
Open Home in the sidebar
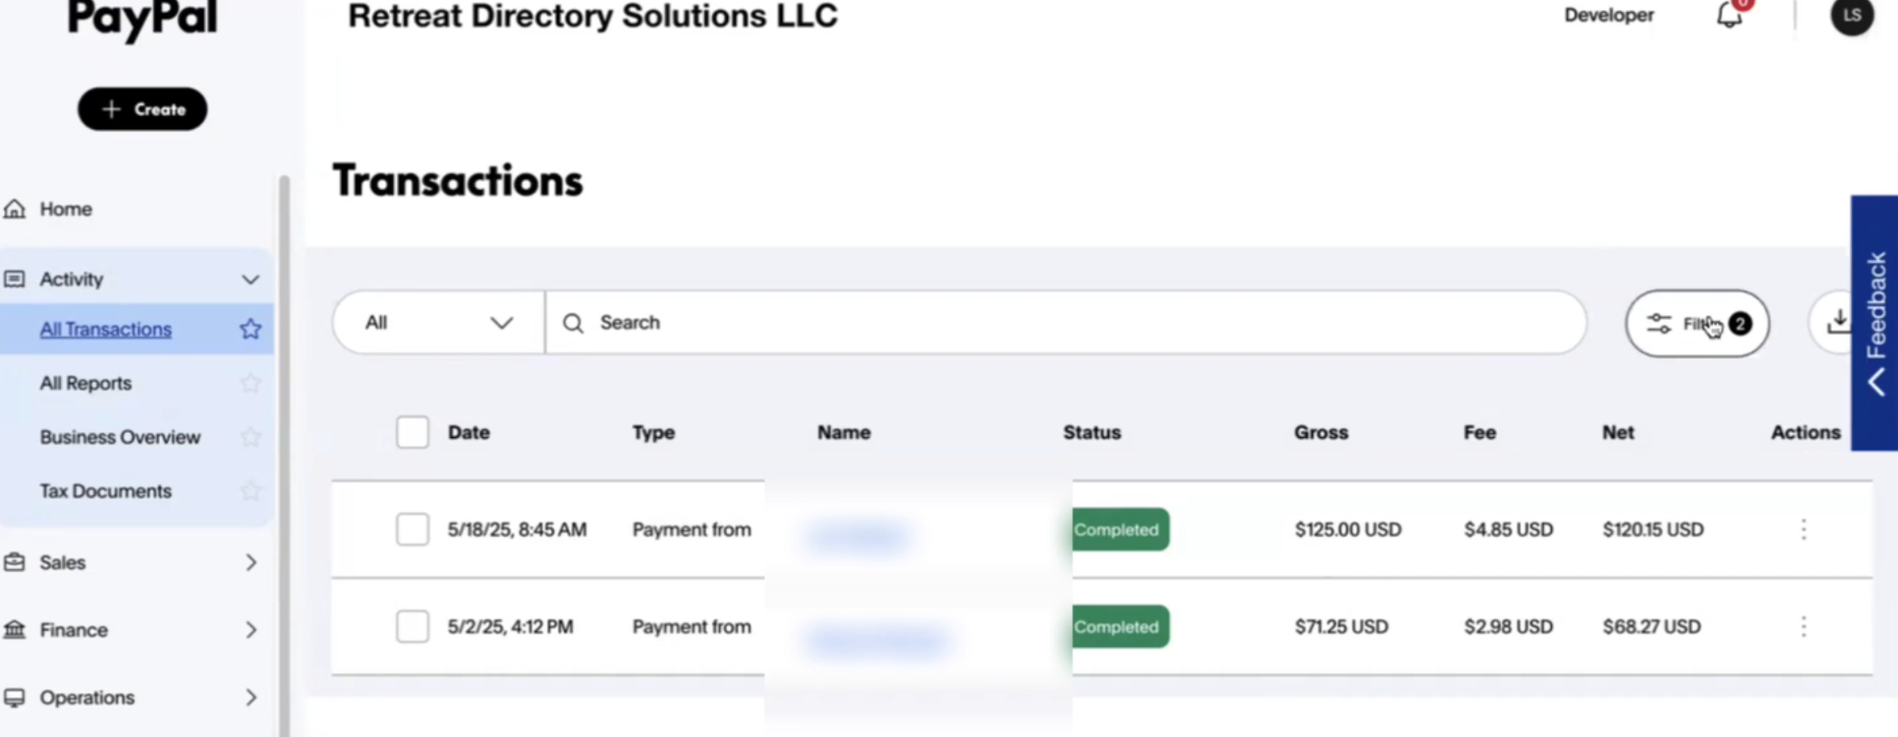pyautogui.click(x=66, y=209)
